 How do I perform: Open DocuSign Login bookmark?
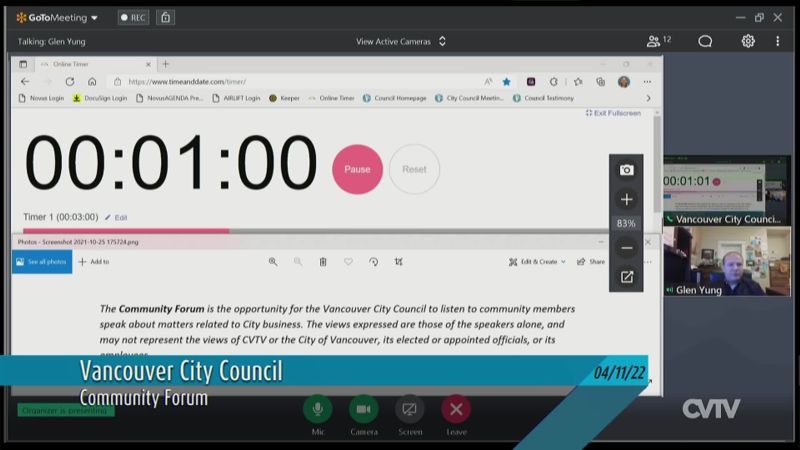99,98
